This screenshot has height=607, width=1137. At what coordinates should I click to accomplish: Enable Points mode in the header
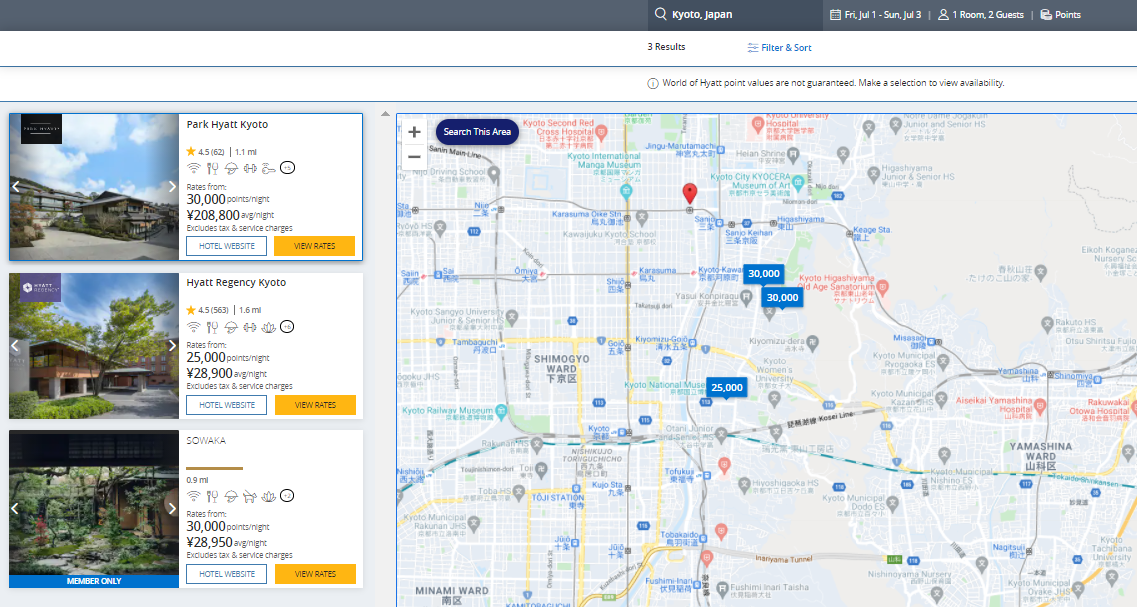click(x=1059, y=14)
